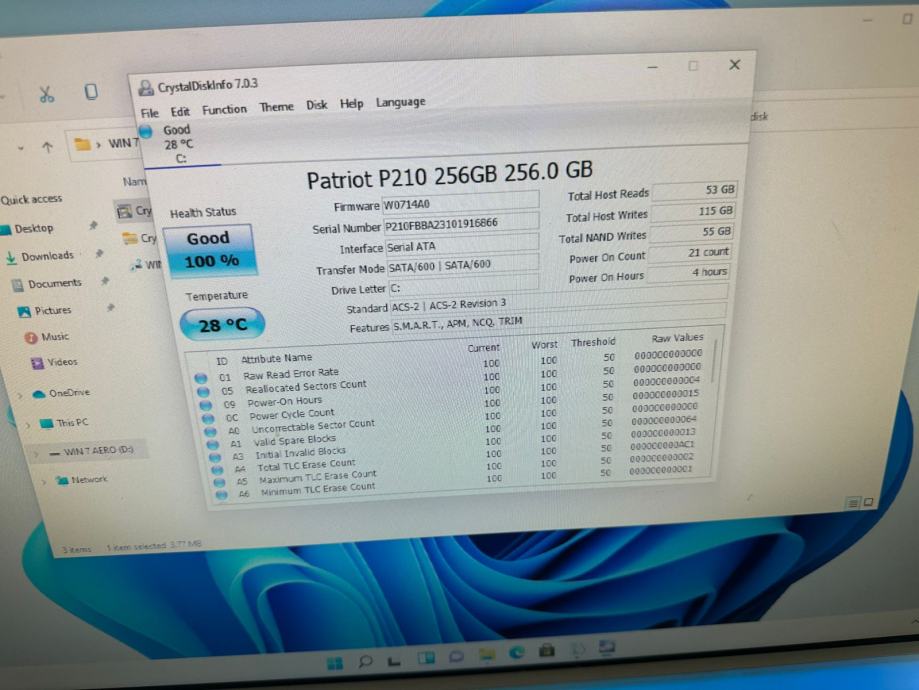Click the 28 °C temperature button
This screenshot has height=690, width=919.
click(222, 324)
